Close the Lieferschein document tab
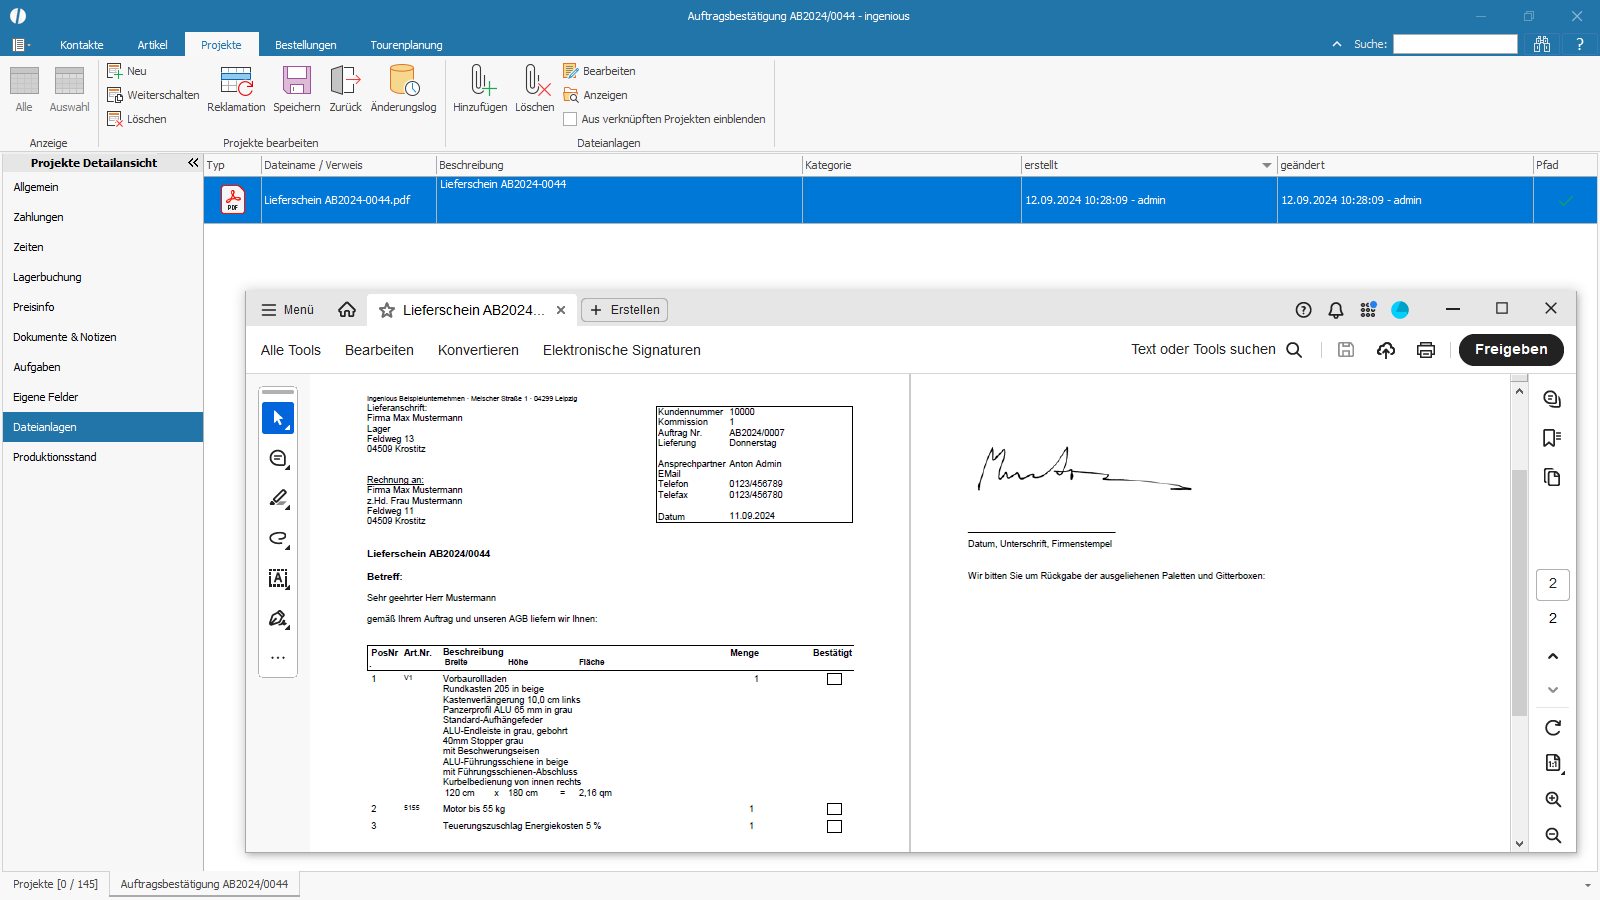 click(561, 310)
